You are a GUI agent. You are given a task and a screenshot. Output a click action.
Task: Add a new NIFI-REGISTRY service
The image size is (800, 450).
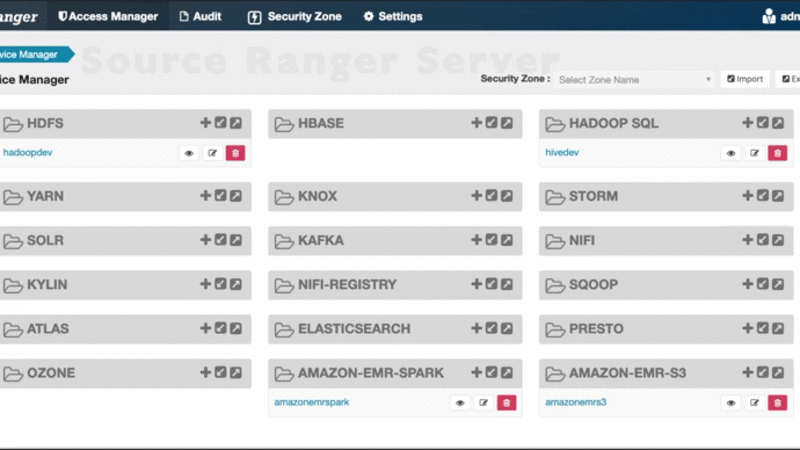click(x=477, y=284)
